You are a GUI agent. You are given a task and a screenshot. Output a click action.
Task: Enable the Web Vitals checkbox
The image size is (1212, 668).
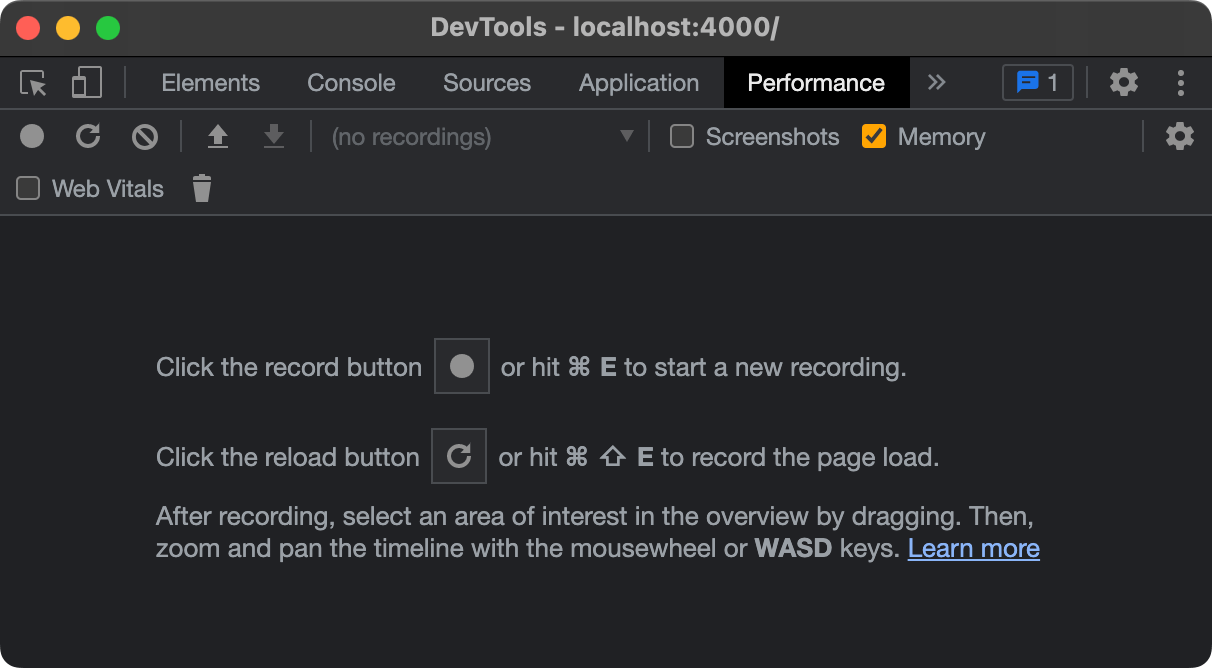pos(28,188)
